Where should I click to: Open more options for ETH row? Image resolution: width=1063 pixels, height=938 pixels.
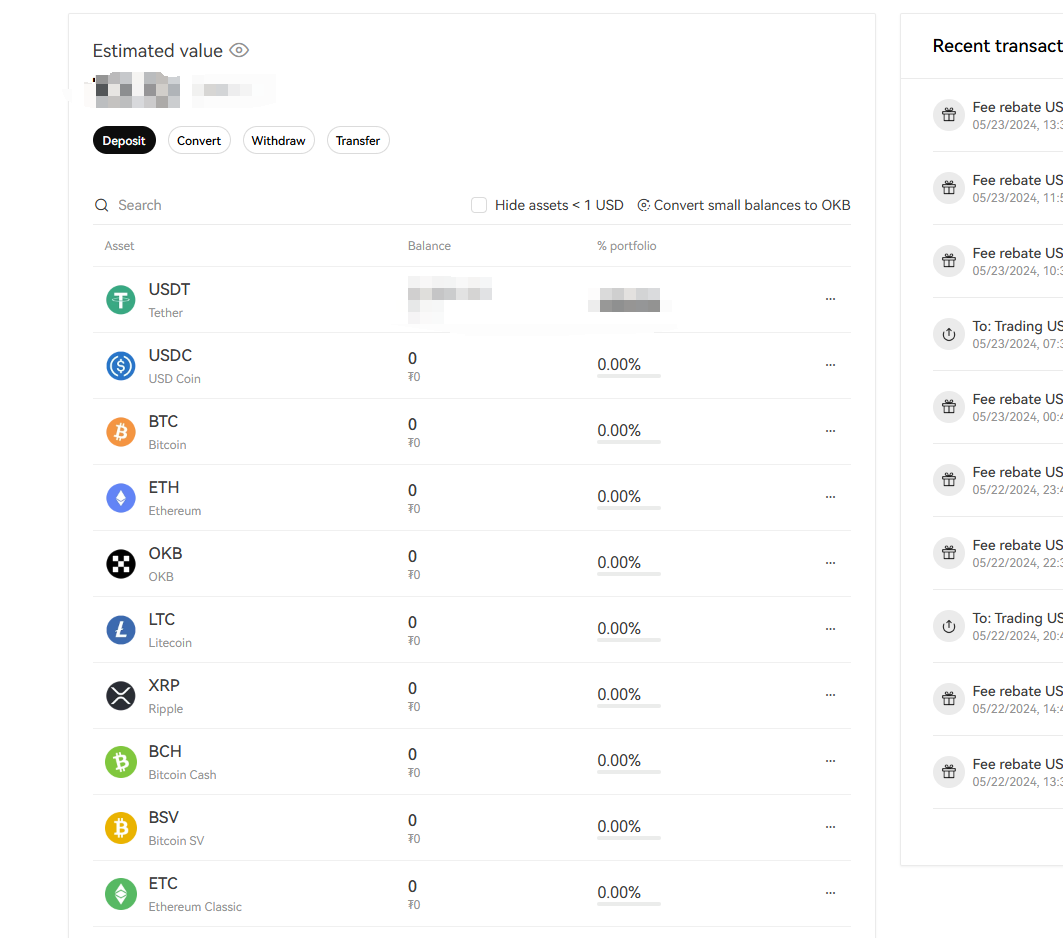click(x=830, y=497)
